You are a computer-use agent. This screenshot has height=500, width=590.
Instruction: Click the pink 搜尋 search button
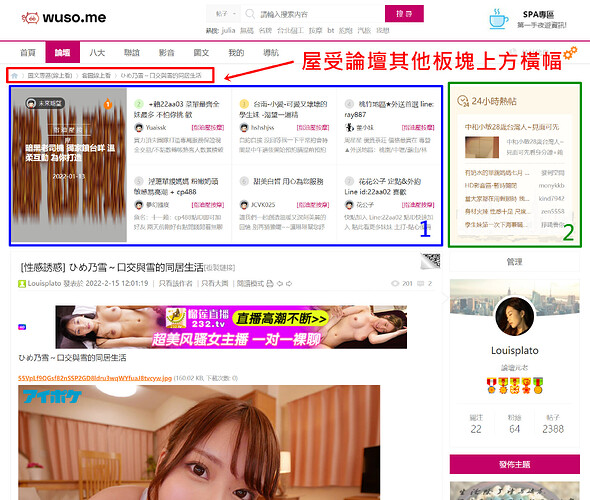click(404, 14)
